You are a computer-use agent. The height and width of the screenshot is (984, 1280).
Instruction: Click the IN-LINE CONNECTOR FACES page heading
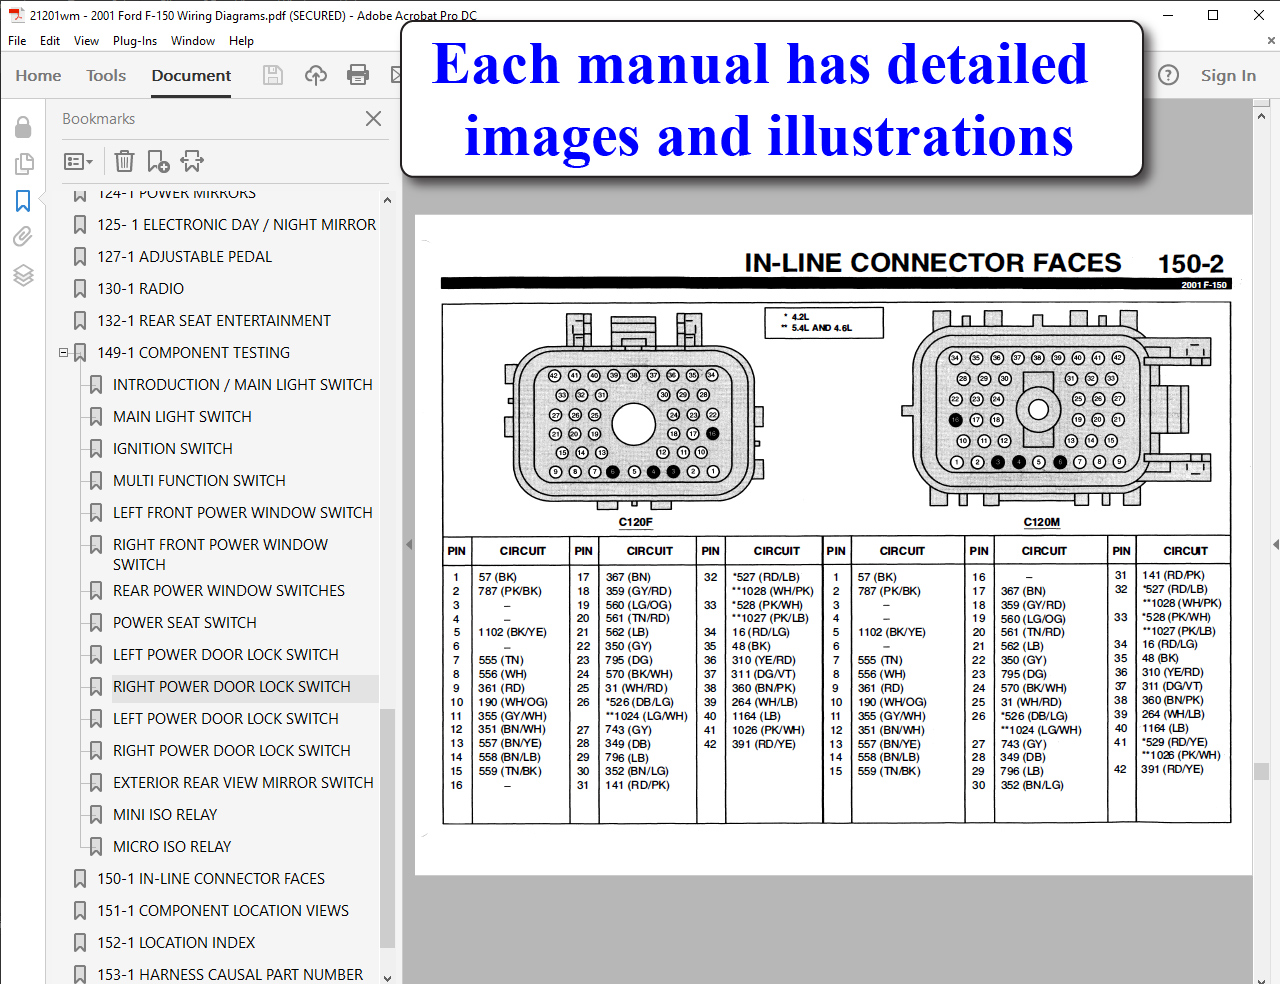(x=932, y=263)
